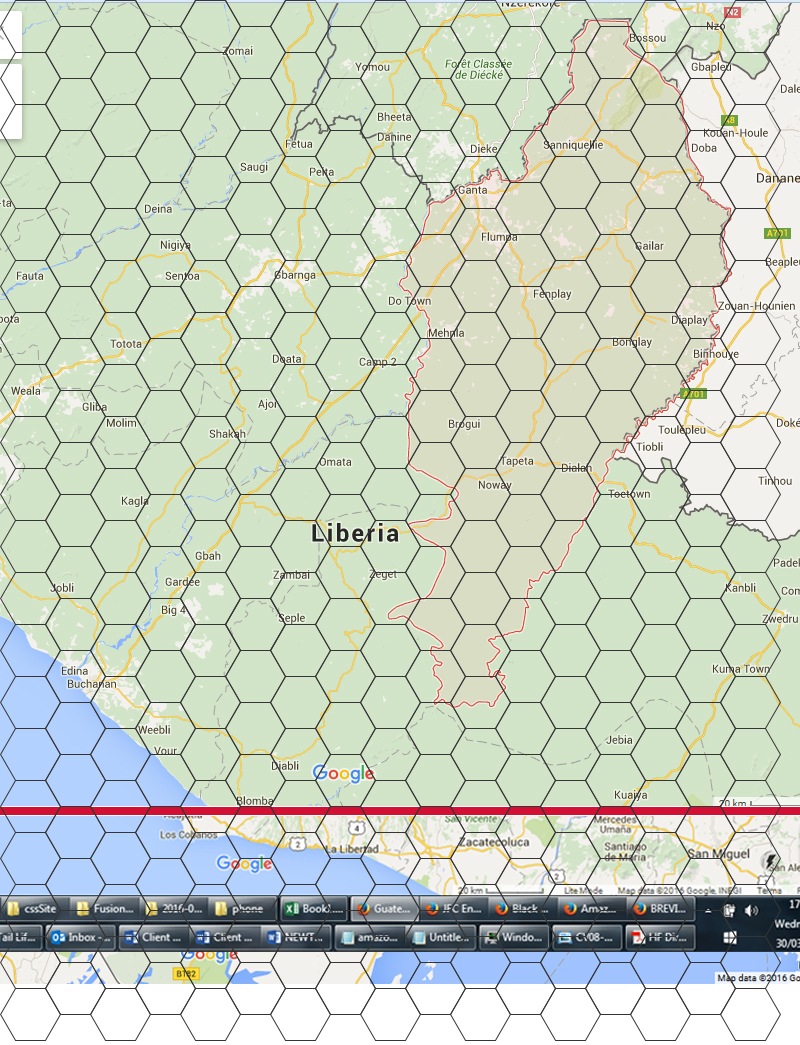This screenshot has width=800, height=1045.
Task: Click the route 4 shield near La Libertad
Action: (x=357, y=828)
